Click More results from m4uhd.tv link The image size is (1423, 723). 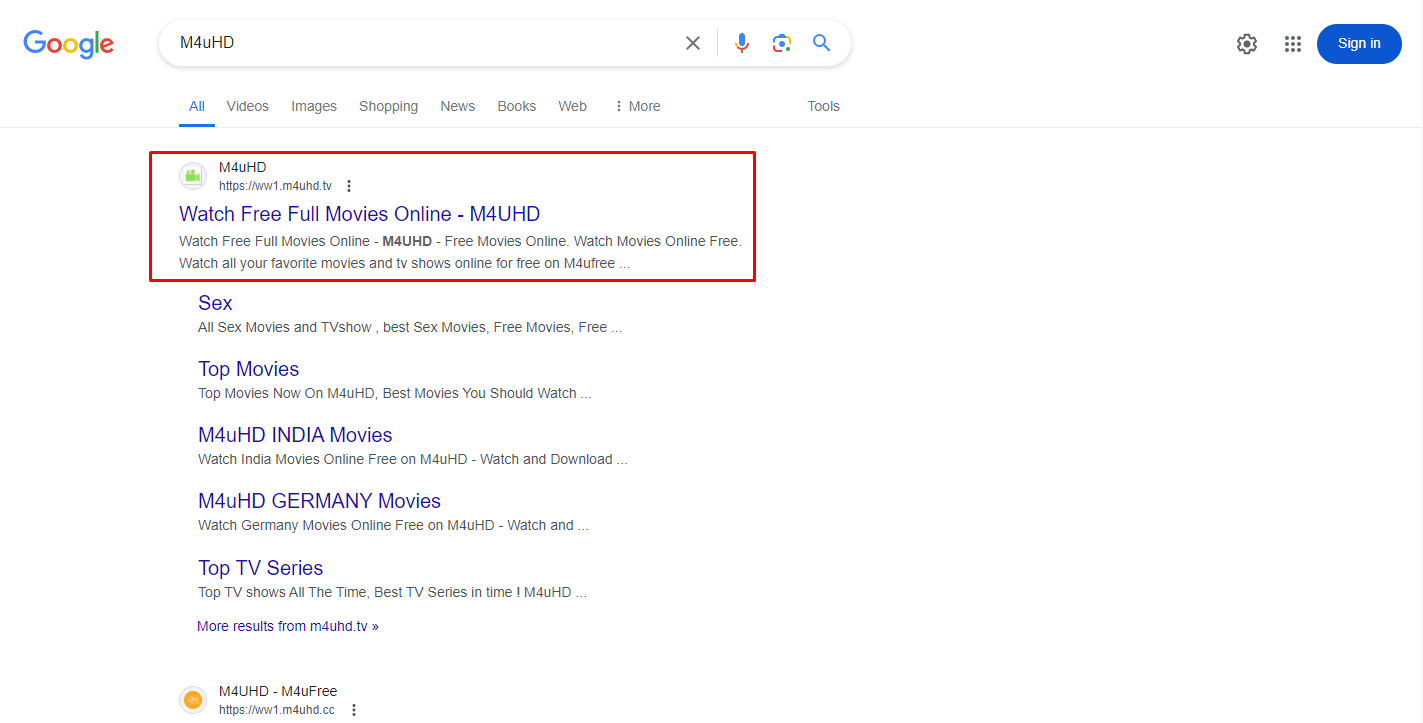click(288, 626)
